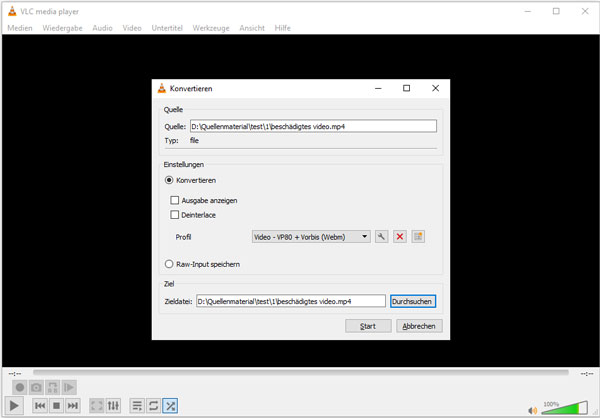
Task: Open the Medien menu
Action: pos(20,28)
